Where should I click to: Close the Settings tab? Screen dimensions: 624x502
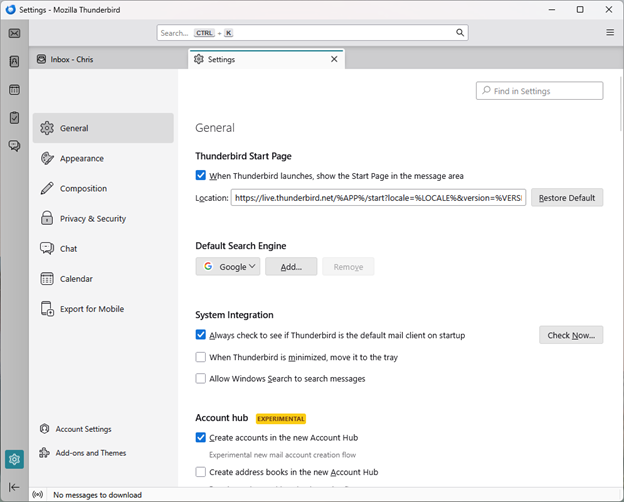coord(334,59)
